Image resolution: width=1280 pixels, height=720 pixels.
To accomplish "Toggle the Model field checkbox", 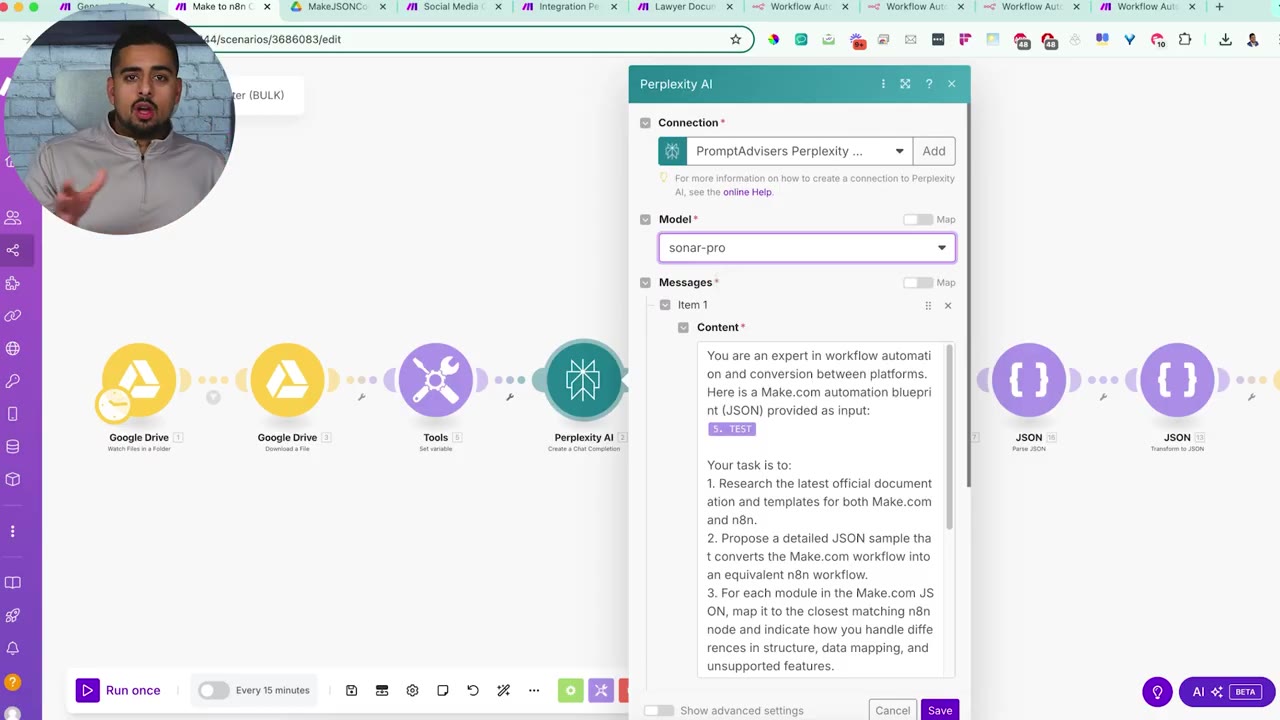I will point(645,220).
